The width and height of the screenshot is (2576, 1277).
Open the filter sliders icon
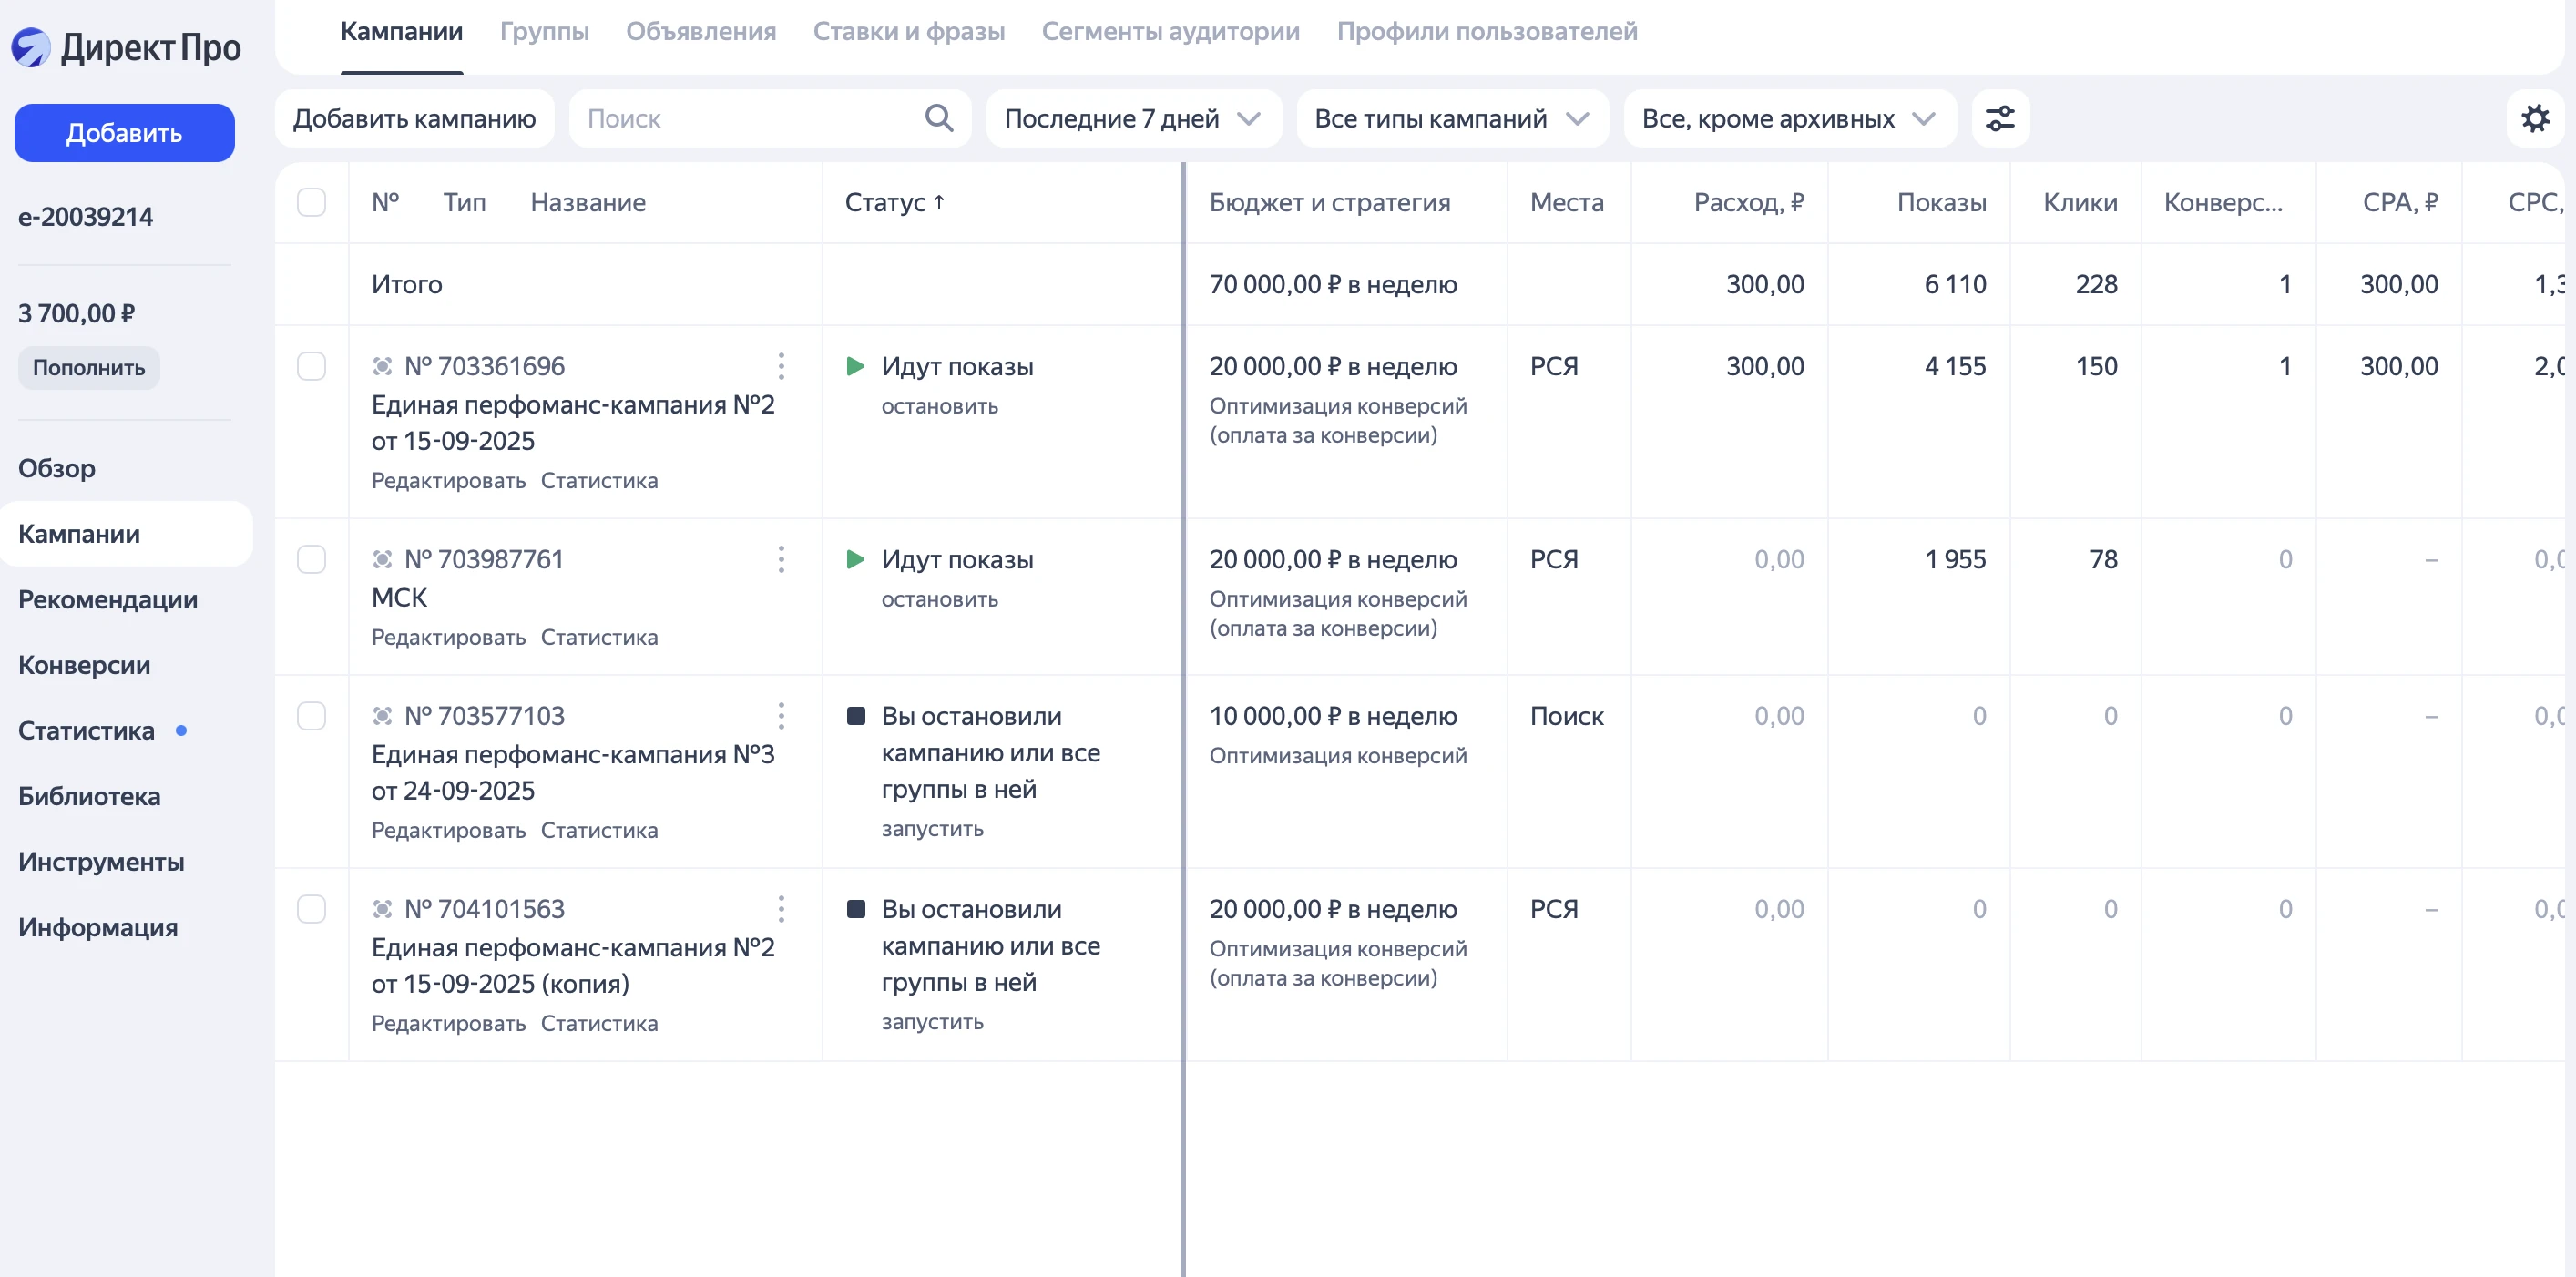coord(2000,118)
